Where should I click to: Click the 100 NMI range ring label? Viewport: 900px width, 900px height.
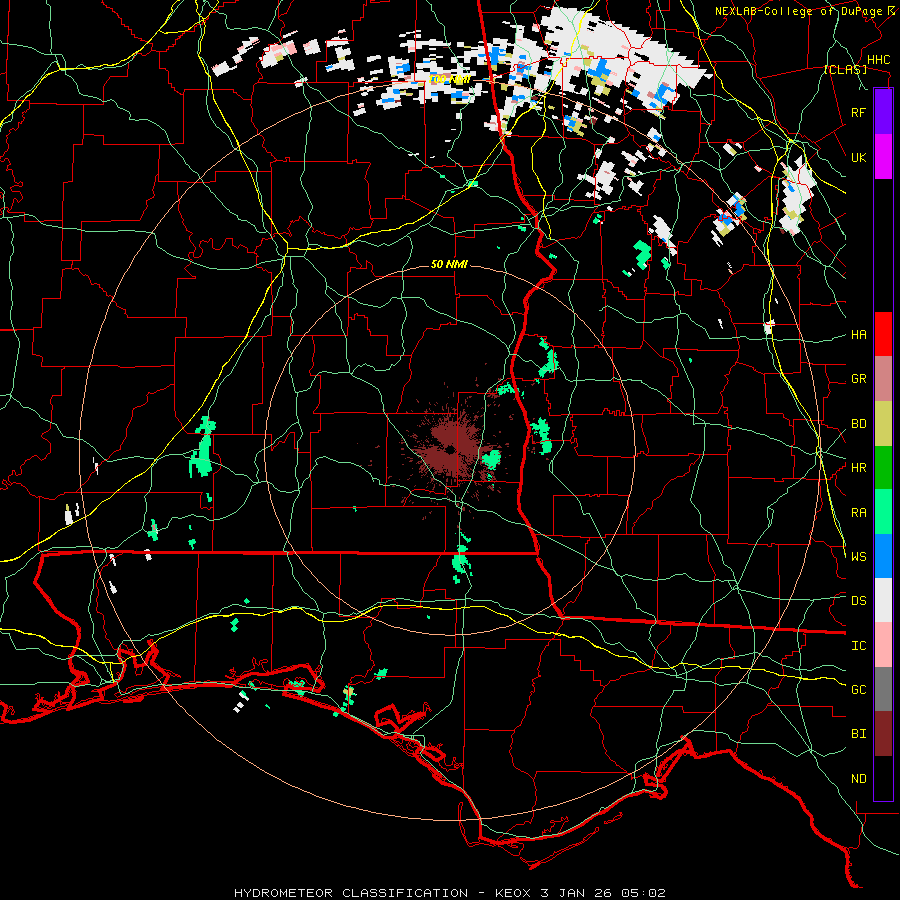point(449,79)
